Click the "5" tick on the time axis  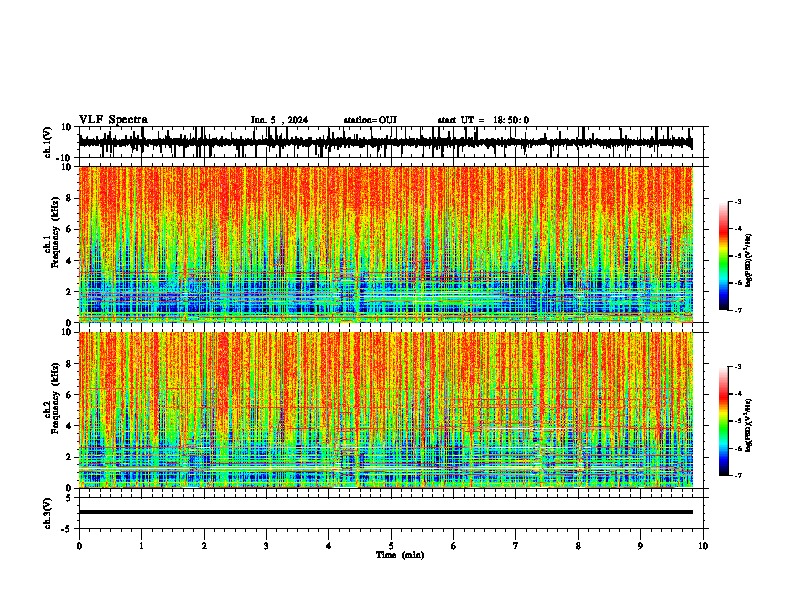tap(391, 546)
